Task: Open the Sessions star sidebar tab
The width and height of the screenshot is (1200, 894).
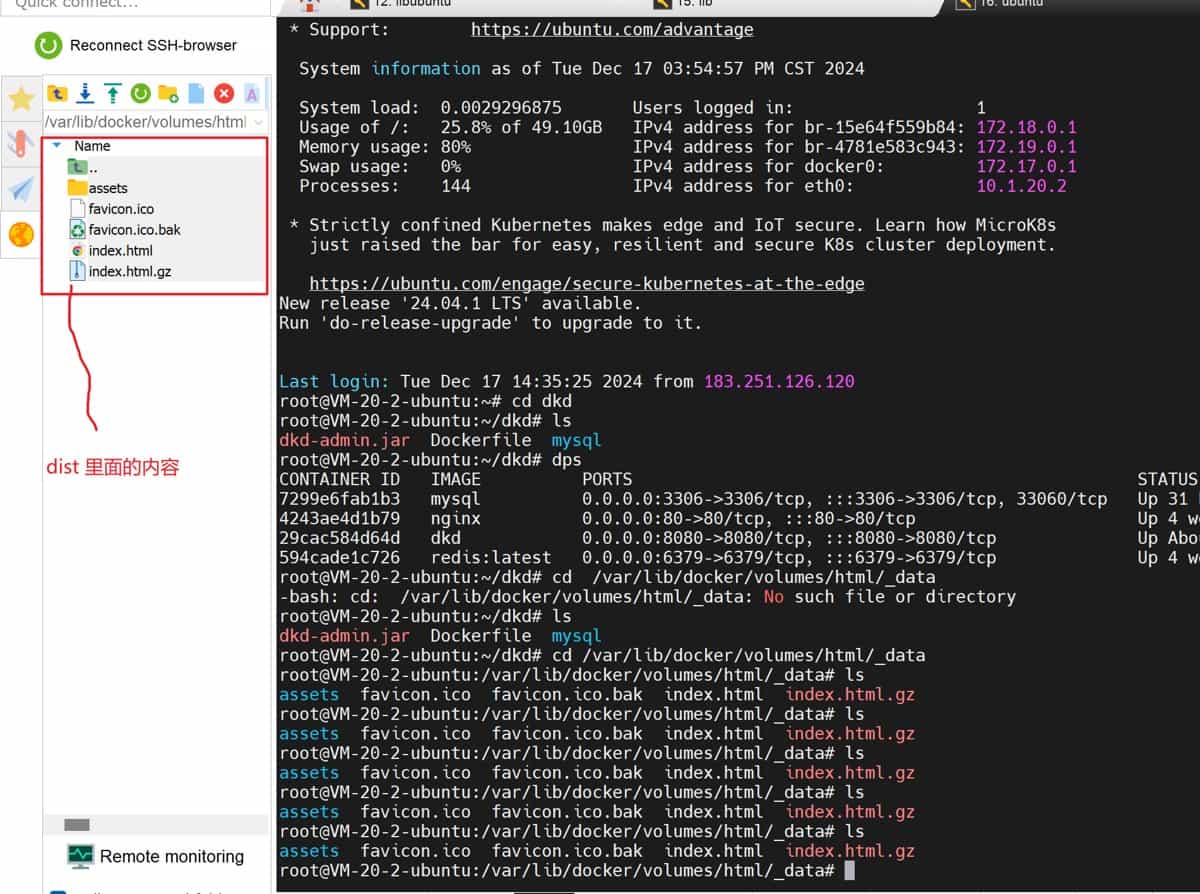Action: (x=21, y=98)
